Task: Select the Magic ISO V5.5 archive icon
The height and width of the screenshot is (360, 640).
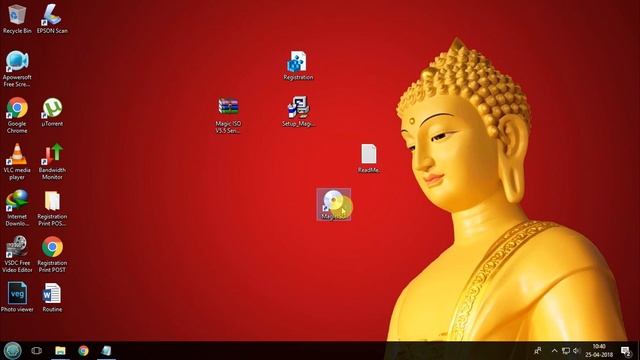Action: (228, 115)
